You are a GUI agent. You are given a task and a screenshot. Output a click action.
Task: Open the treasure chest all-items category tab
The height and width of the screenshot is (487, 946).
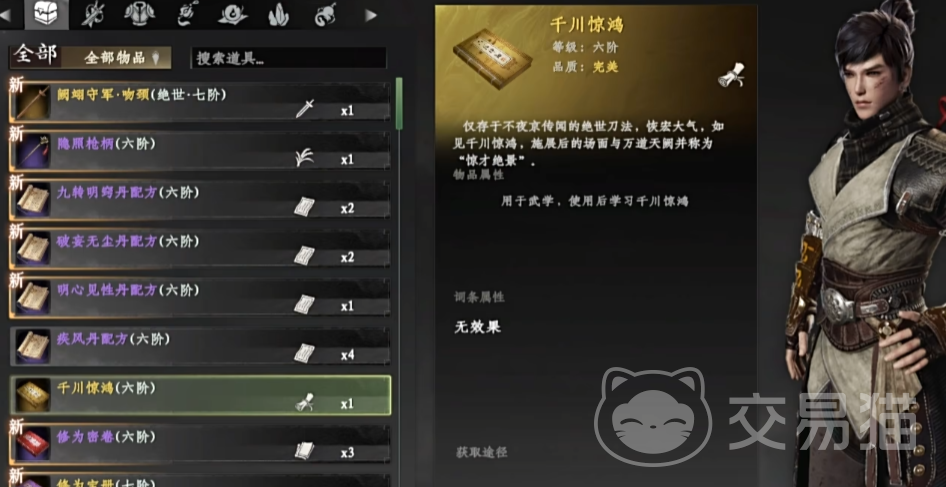46,14
